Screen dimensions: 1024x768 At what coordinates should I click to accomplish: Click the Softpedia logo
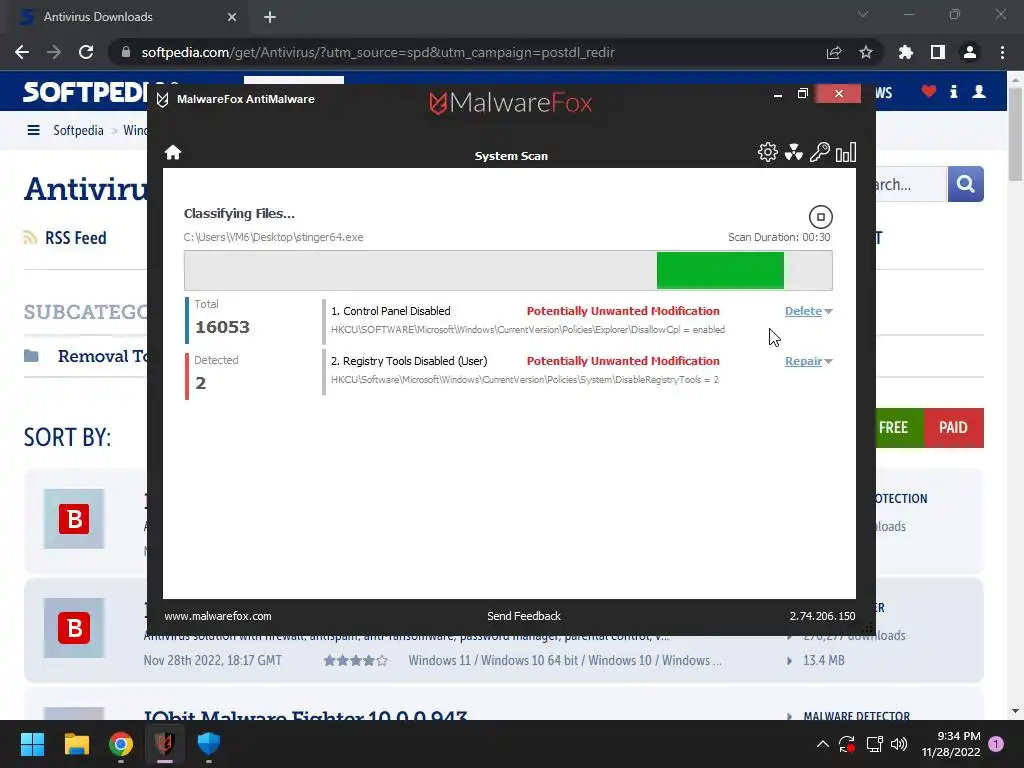click(x=85, y=92)
